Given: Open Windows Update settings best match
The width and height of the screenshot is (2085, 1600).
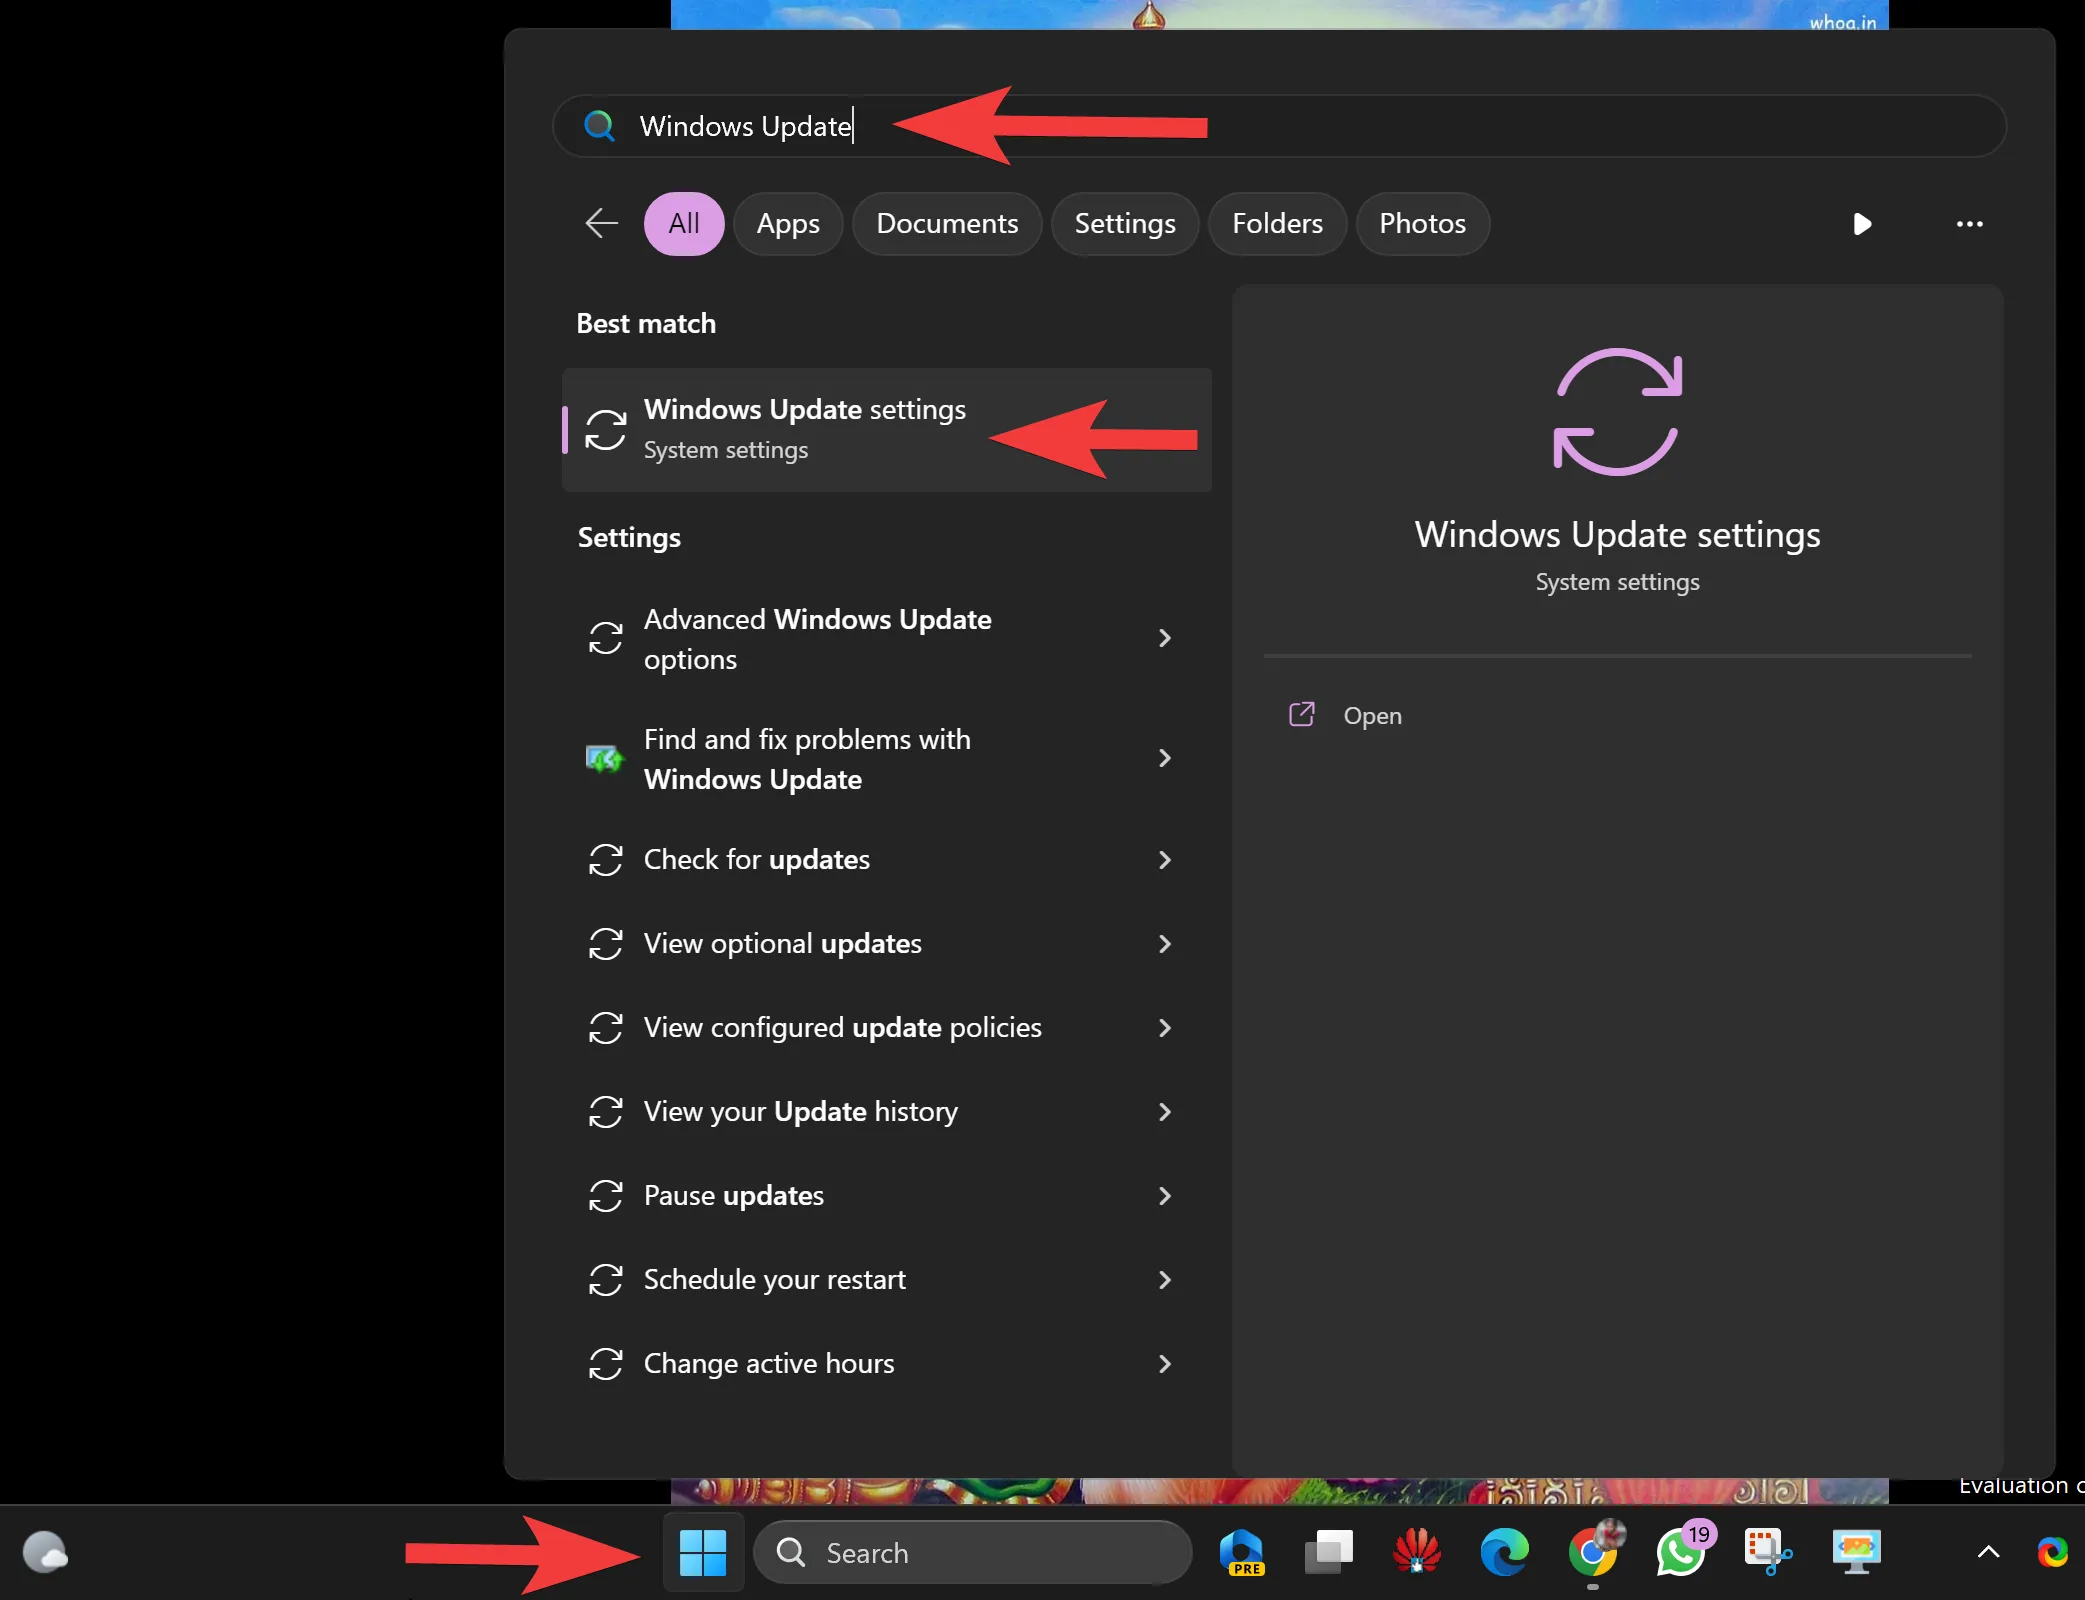Looking at the screenshot, I should [804, 429].
